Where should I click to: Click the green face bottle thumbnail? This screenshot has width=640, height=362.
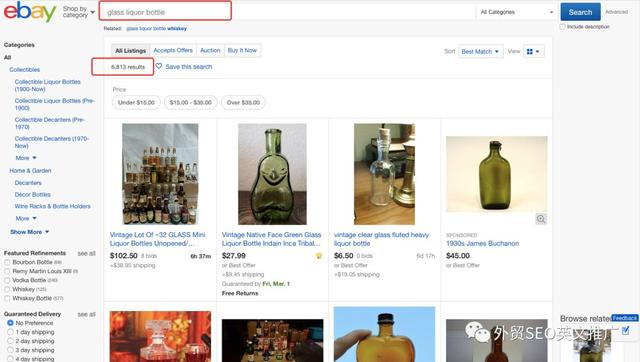point(272,174)
